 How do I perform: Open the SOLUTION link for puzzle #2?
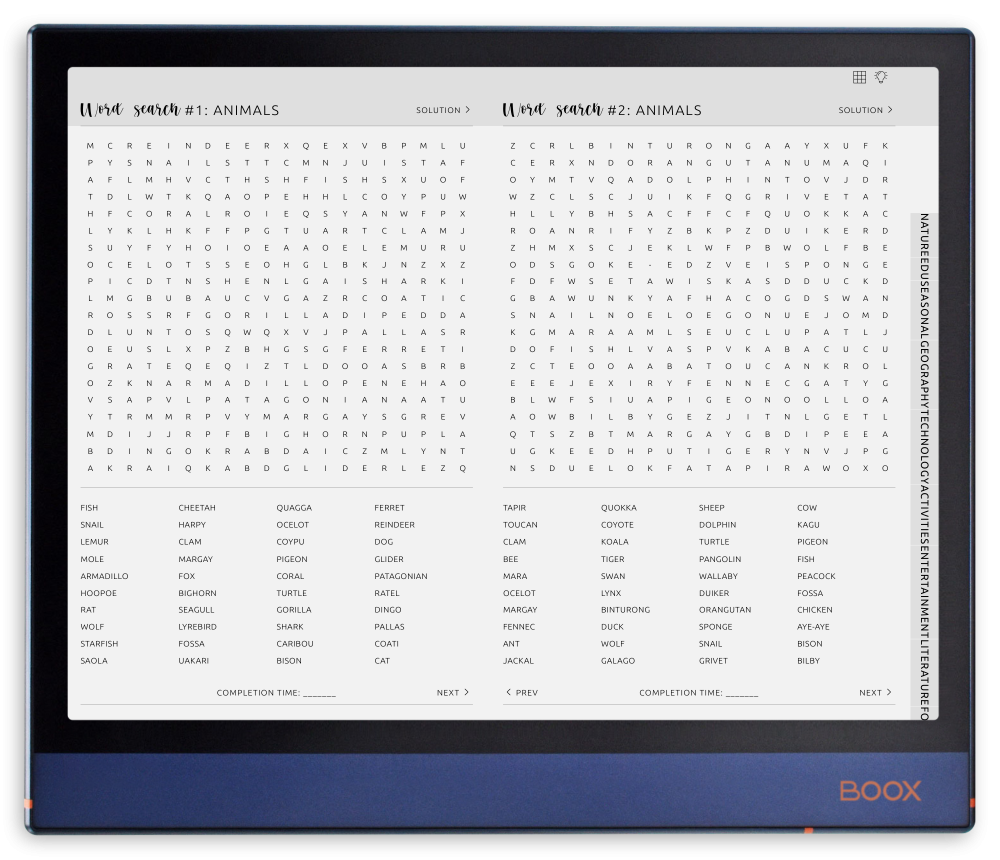(864, 110)
